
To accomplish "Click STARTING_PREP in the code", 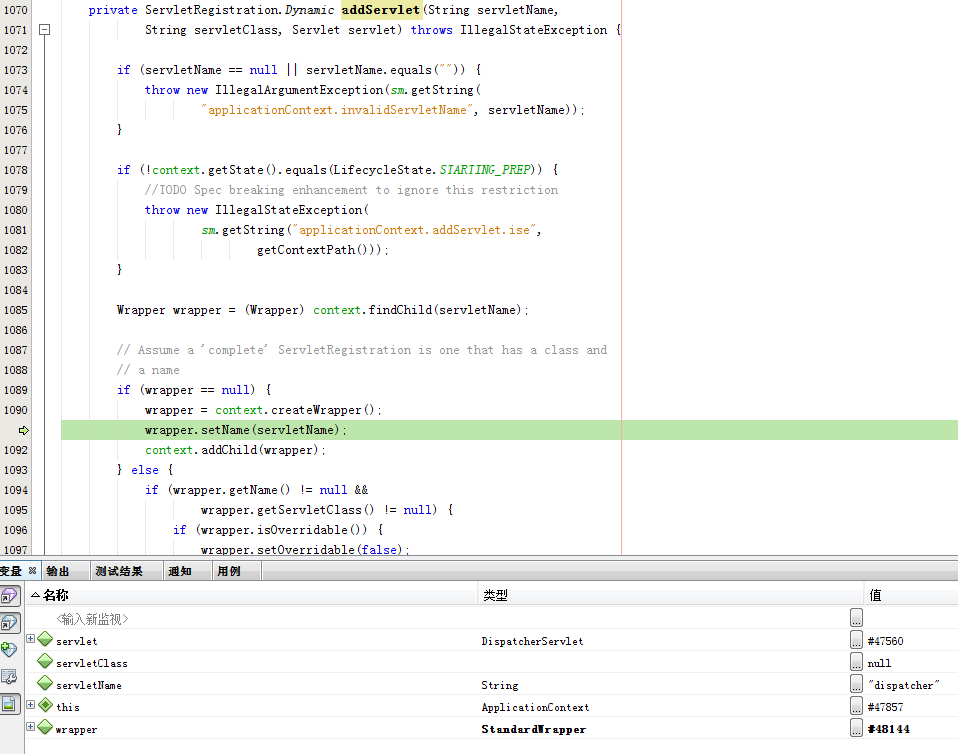I will 485,170.
